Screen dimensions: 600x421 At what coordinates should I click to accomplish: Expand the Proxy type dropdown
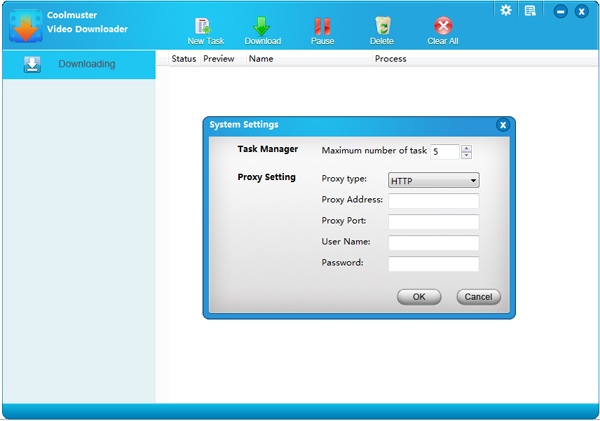coord(434,181)
